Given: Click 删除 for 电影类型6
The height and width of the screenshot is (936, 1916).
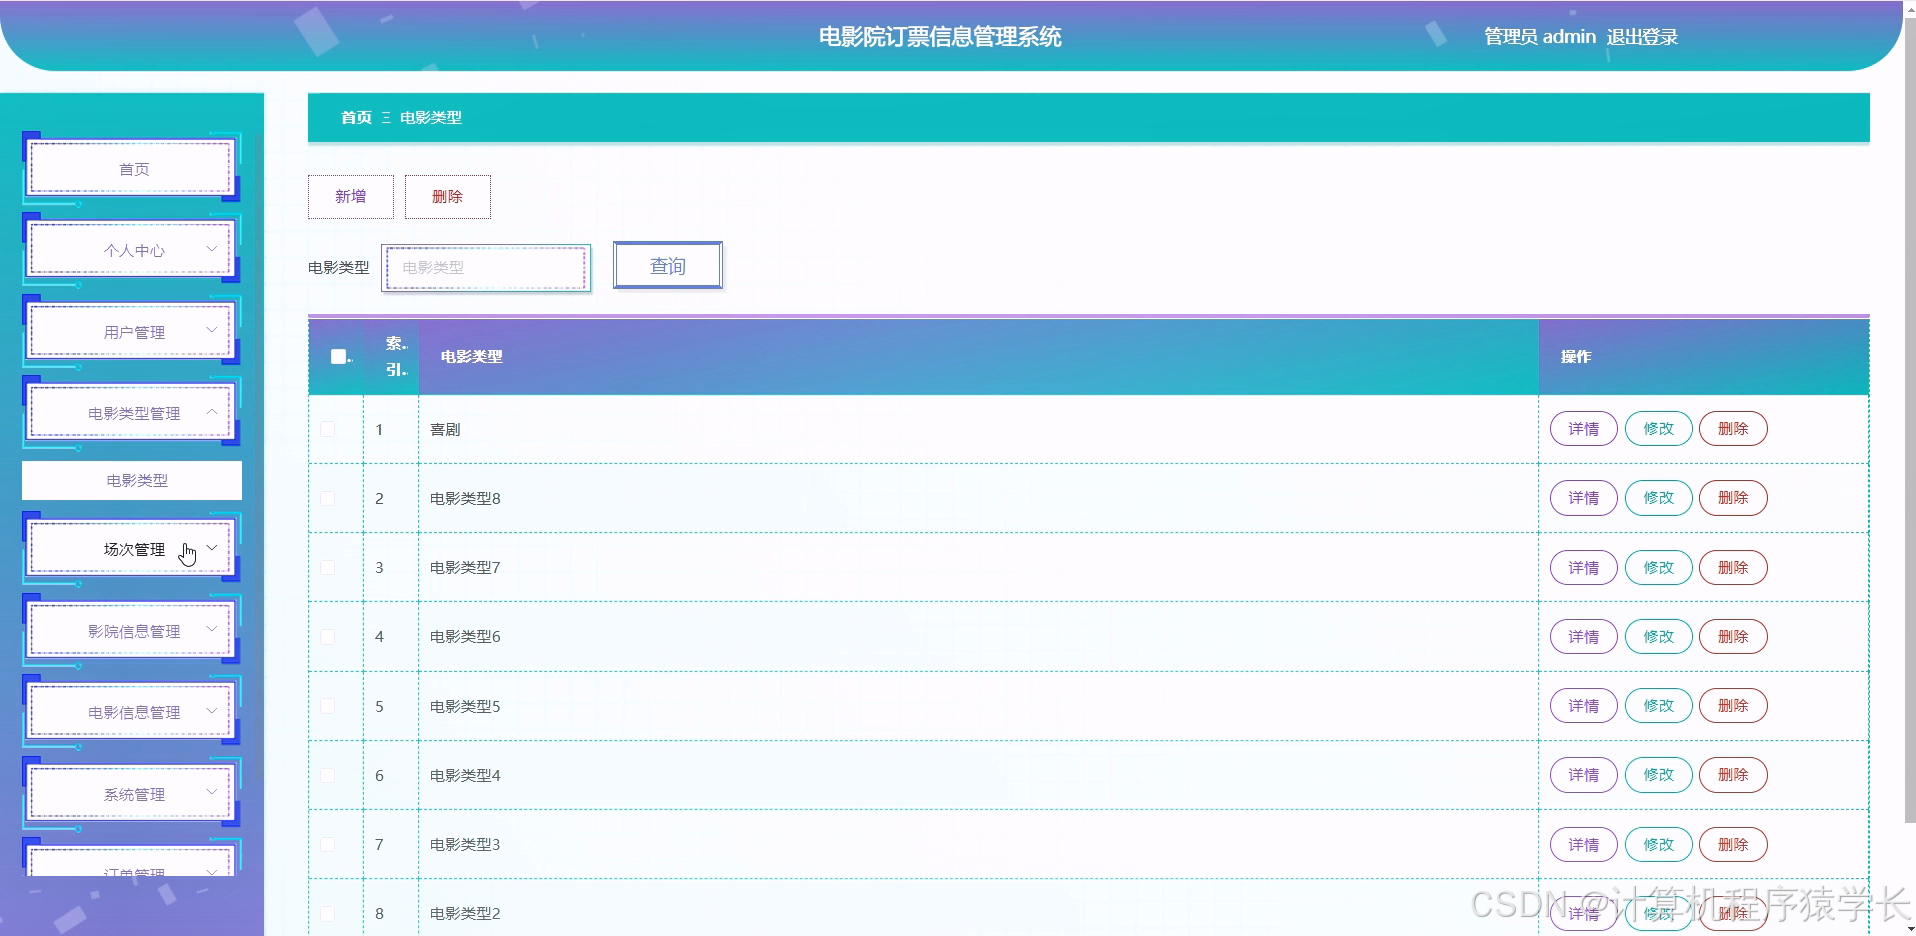Looking at the screenshot, I should [x=1734, y=636].
